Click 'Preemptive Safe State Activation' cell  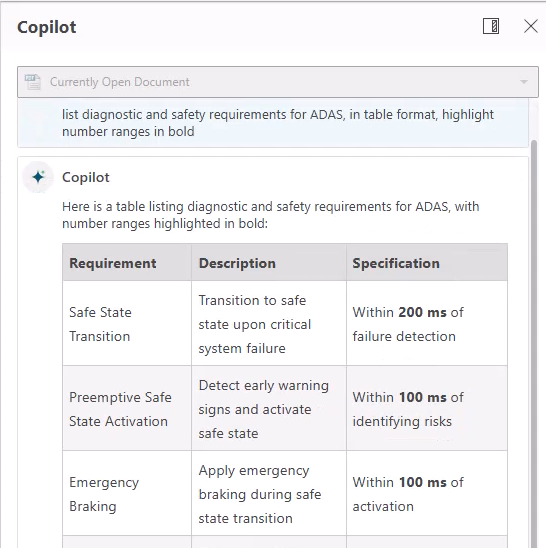click(127, 409)
